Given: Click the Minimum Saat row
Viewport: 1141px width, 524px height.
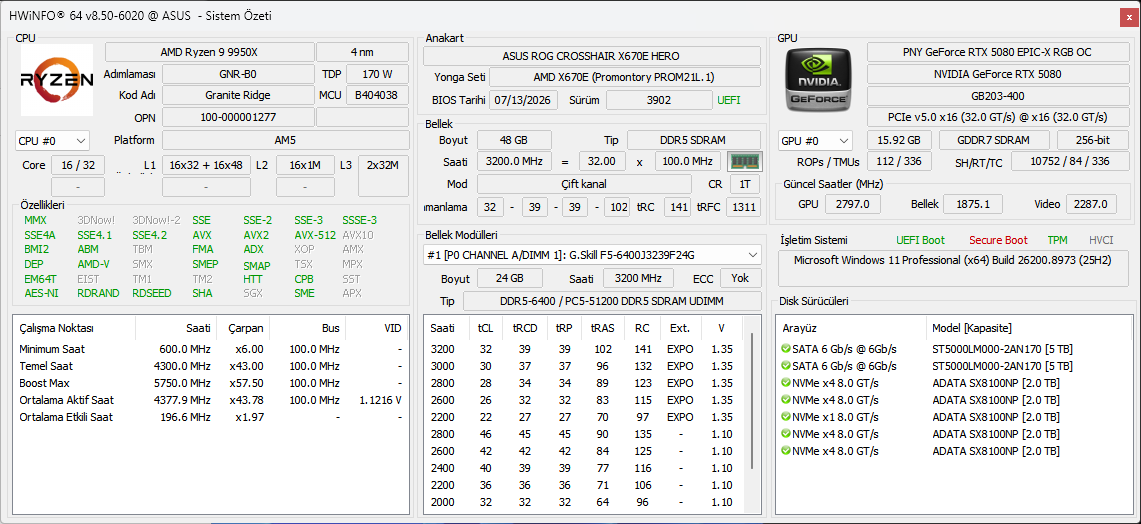Looking at the screenshot, I should click(x=211, y=349).
